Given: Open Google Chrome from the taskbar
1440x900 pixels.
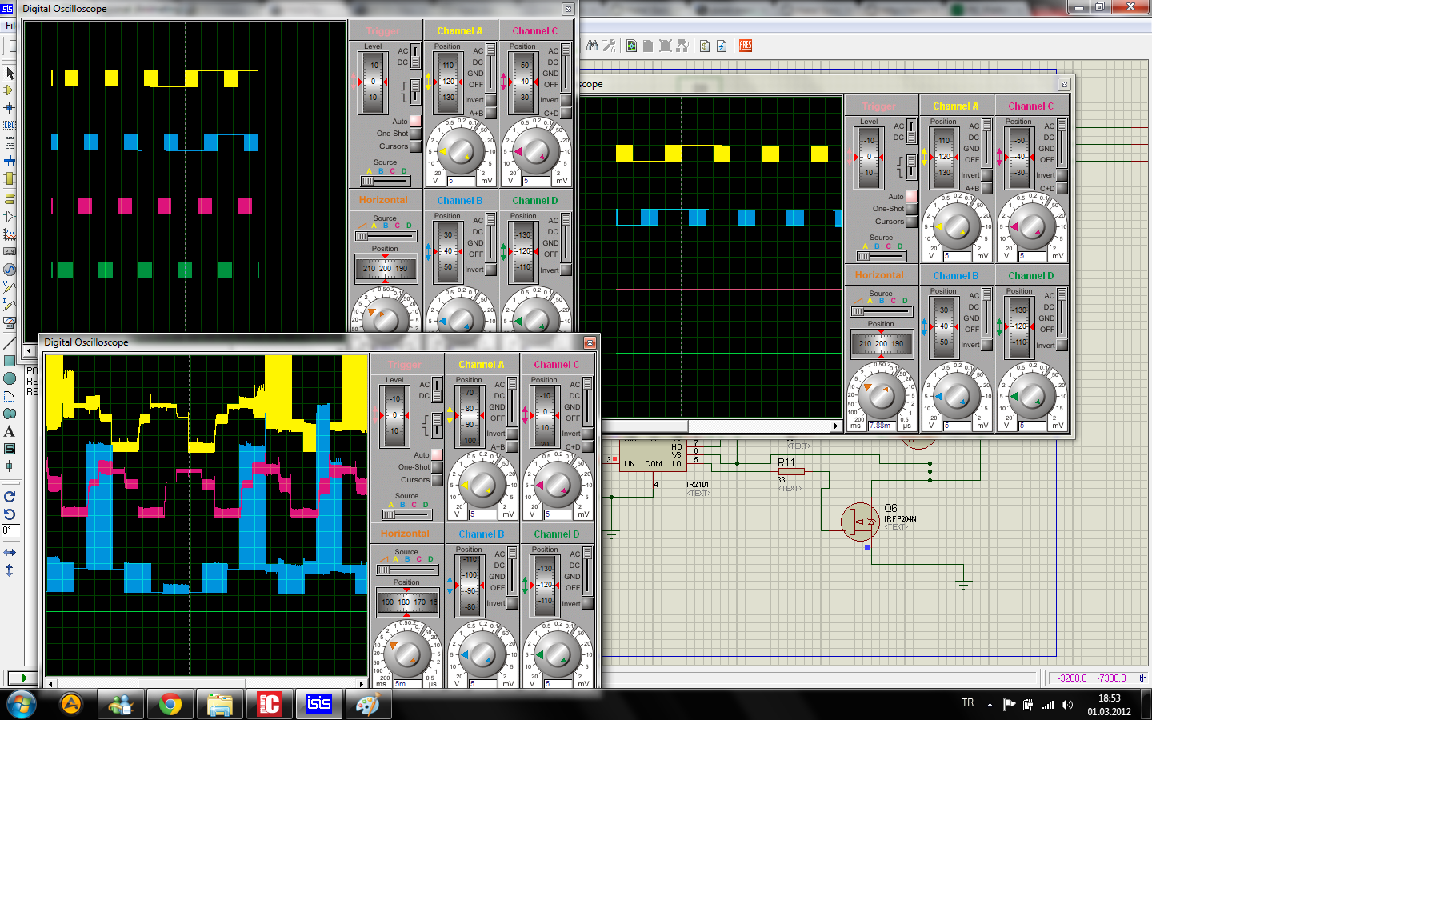Looking at the screenshot, I should point(170,704).
